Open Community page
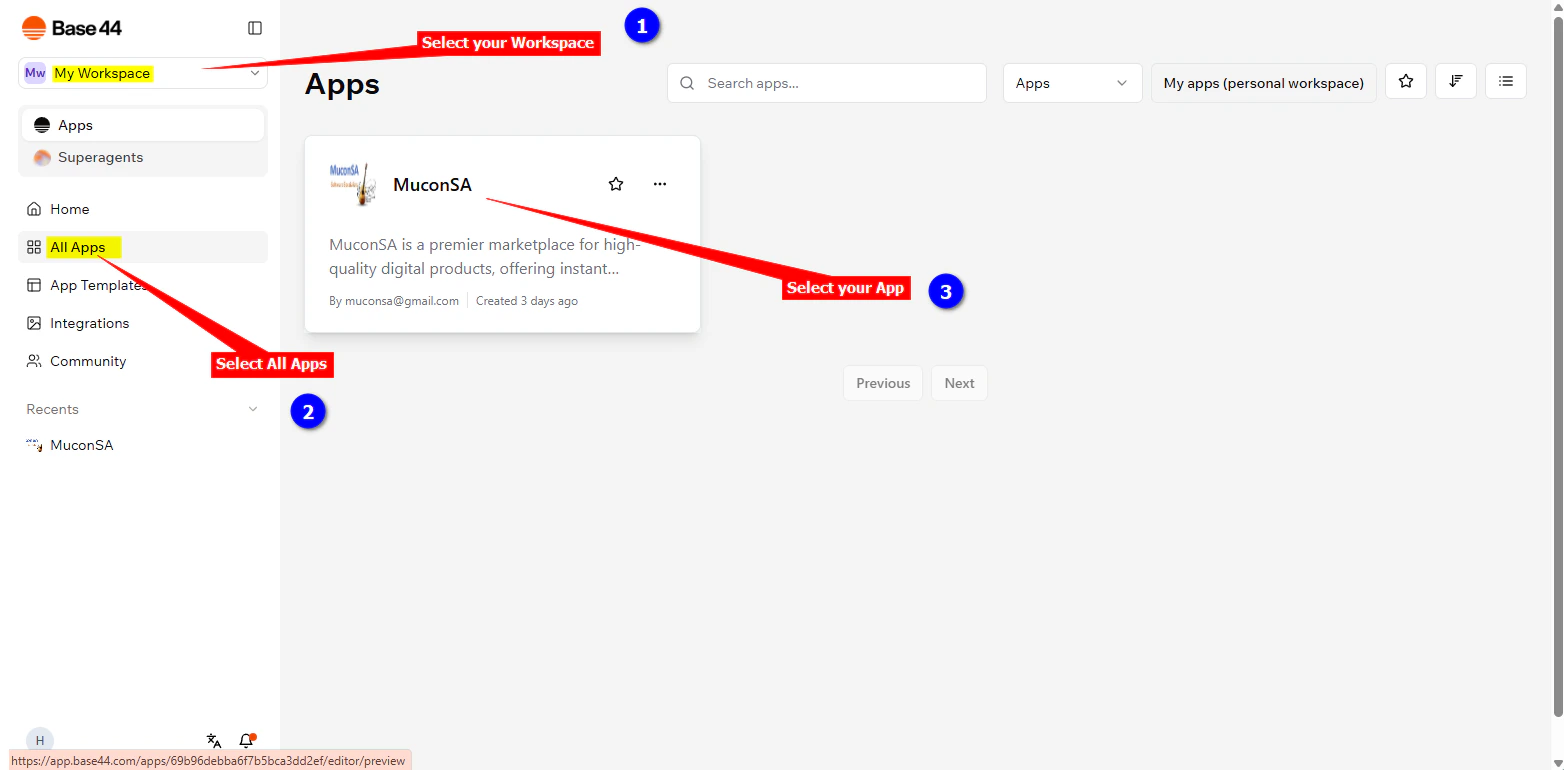 point(143,361)
